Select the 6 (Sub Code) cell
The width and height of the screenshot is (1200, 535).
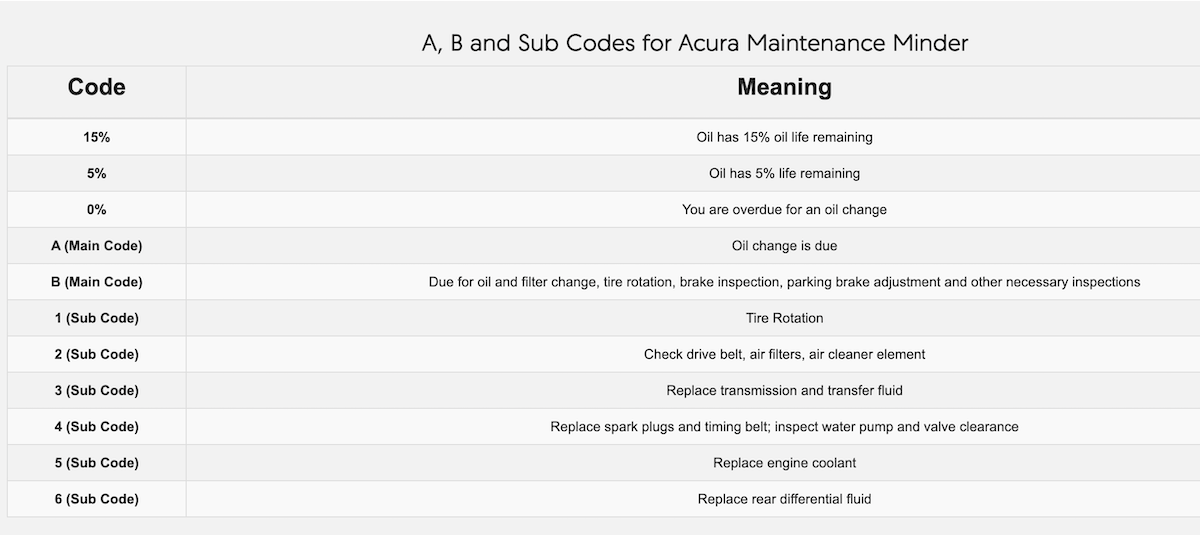coord(97,498)
